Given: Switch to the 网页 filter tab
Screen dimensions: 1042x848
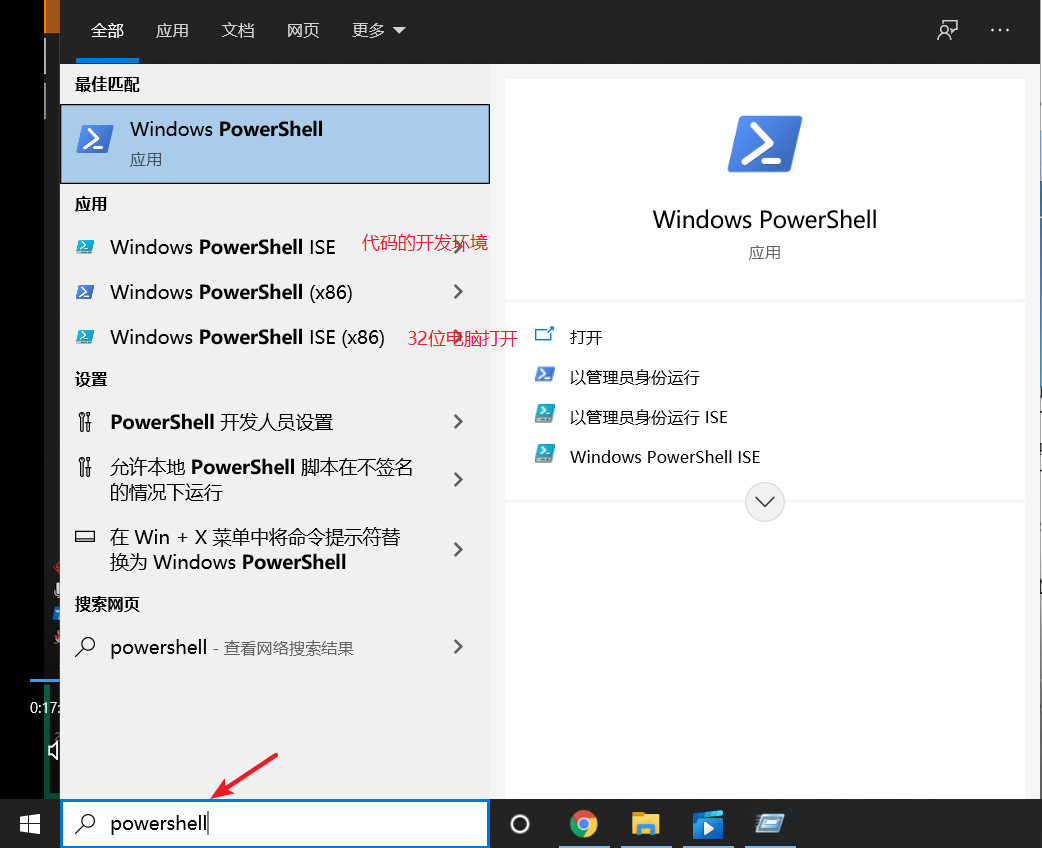Looking at the screenshot, I should tap(303, 31).
